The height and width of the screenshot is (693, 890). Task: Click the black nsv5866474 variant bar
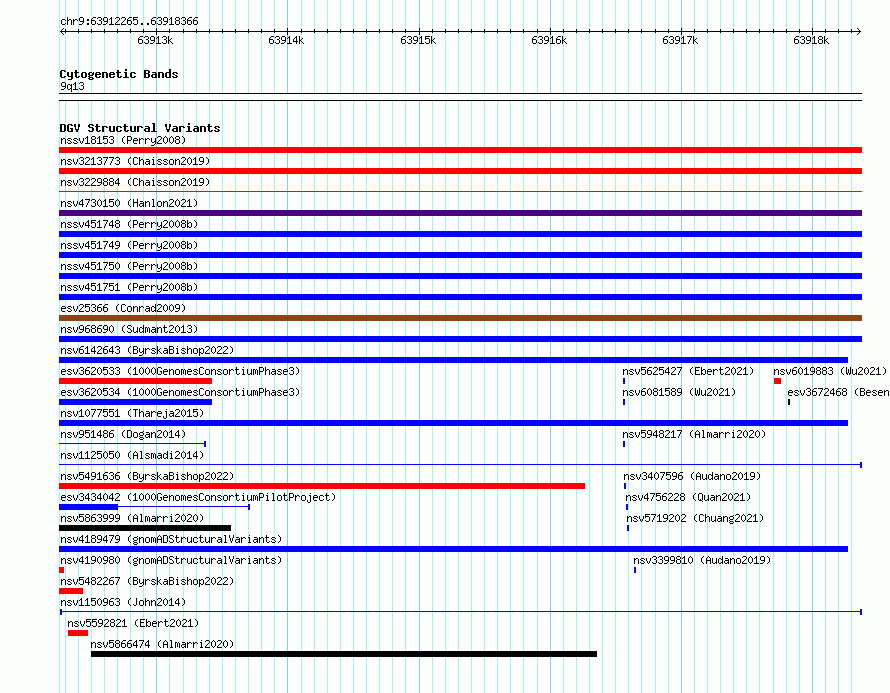point(344,654)
